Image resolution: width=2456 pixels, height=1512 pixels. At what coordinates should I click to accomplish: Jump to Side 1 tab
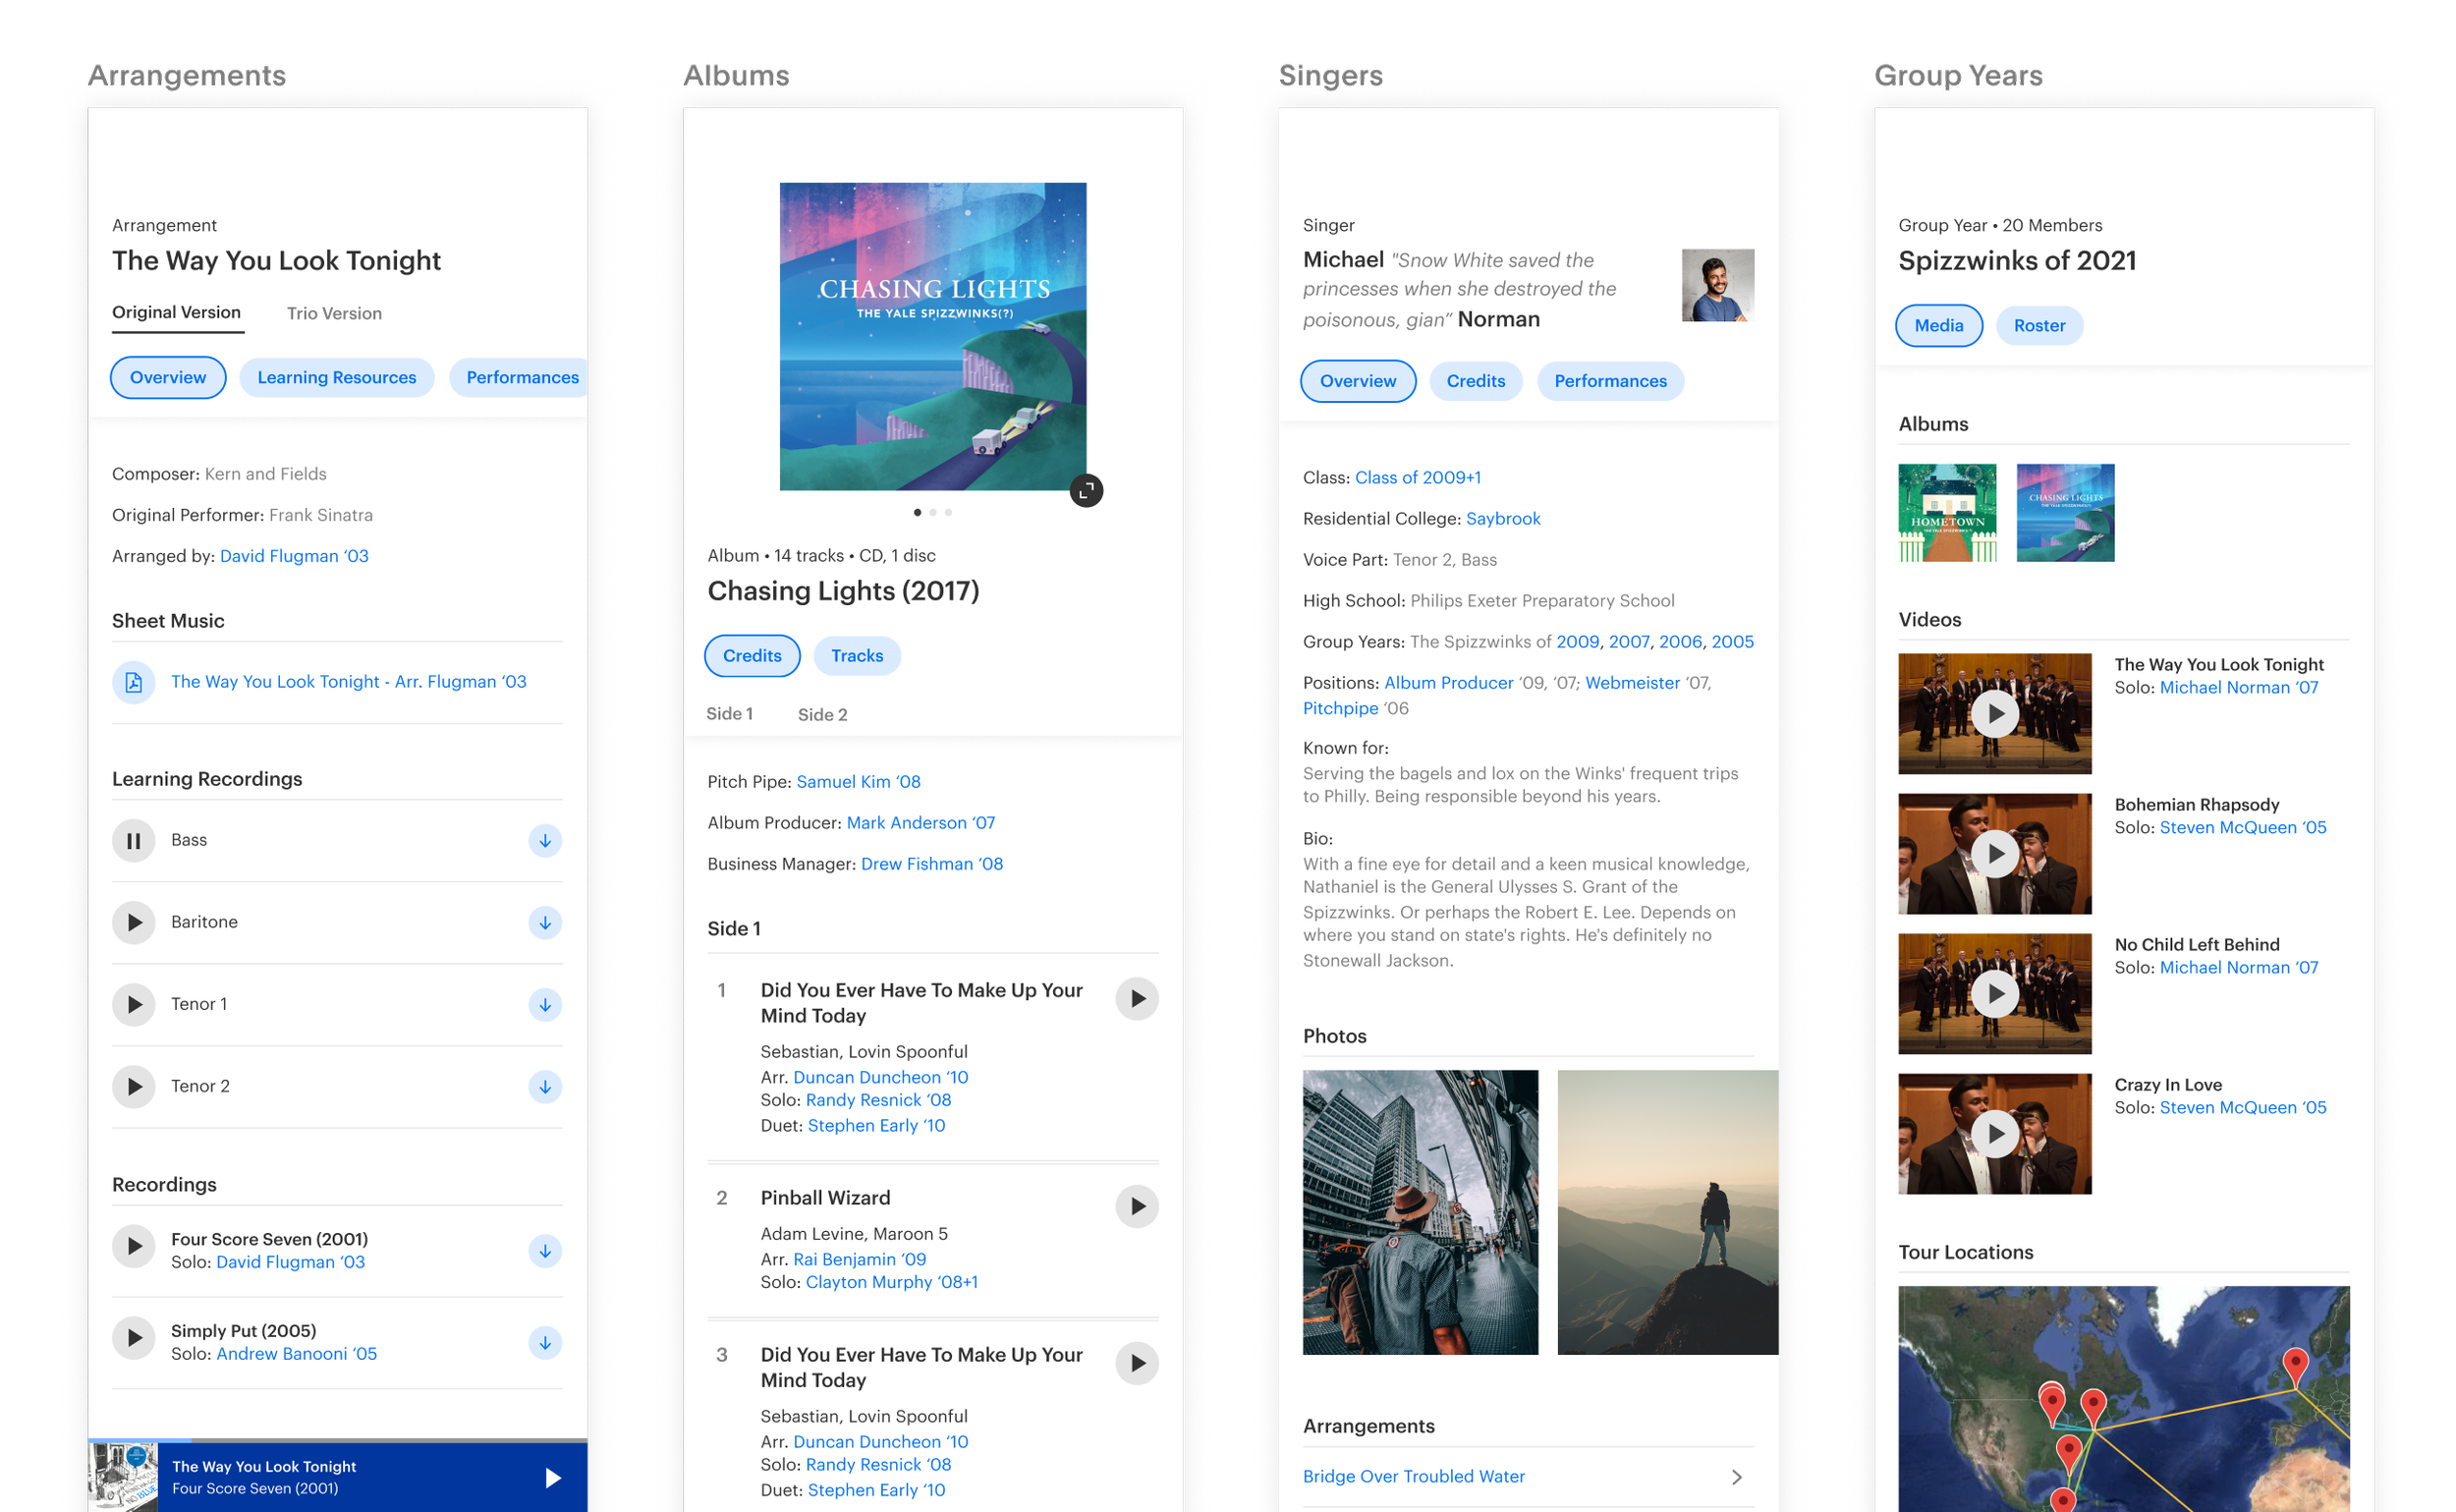point(729,714)
